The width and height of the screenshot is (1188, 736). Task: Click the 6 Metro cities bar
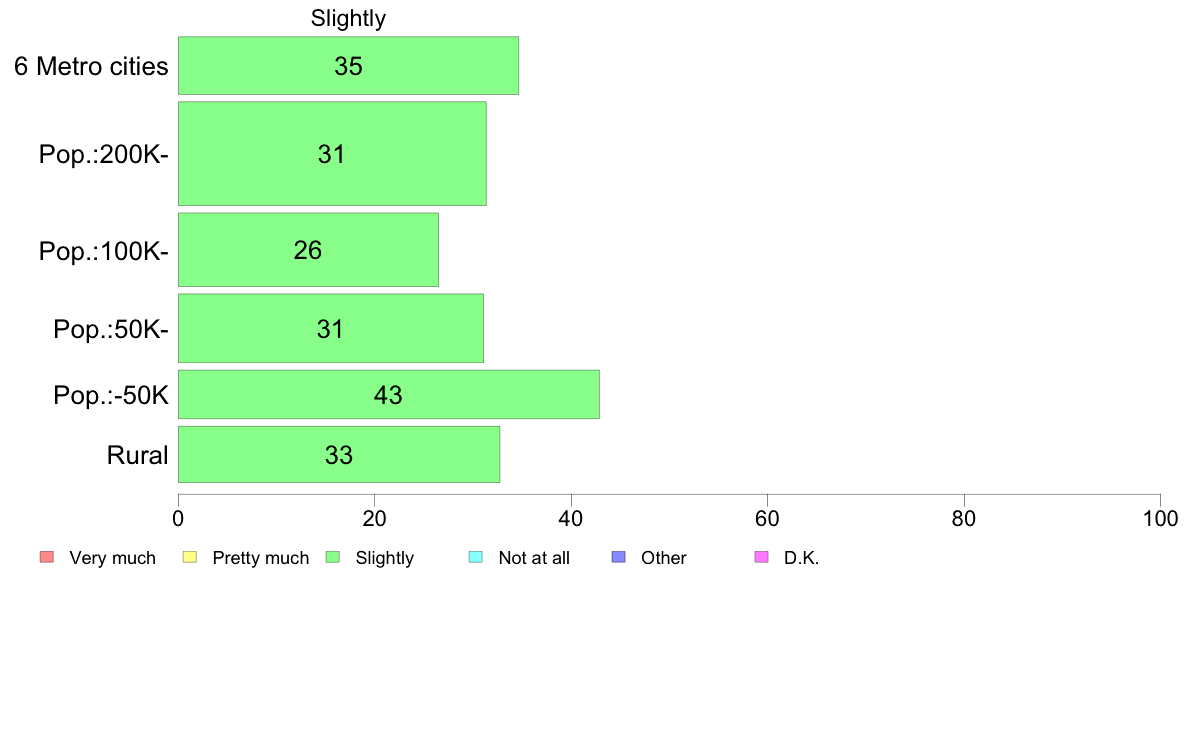(x=349, y=66)
